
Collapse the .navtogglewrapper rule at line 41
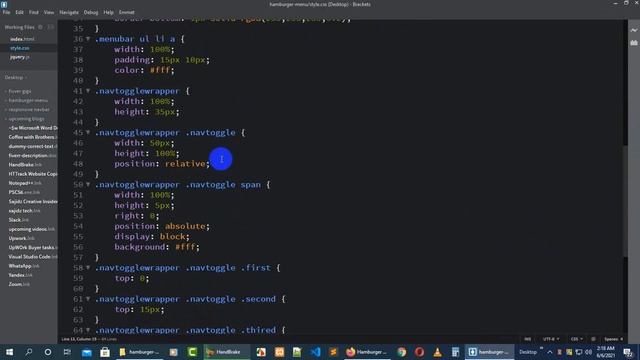click(x=88, y=91)
